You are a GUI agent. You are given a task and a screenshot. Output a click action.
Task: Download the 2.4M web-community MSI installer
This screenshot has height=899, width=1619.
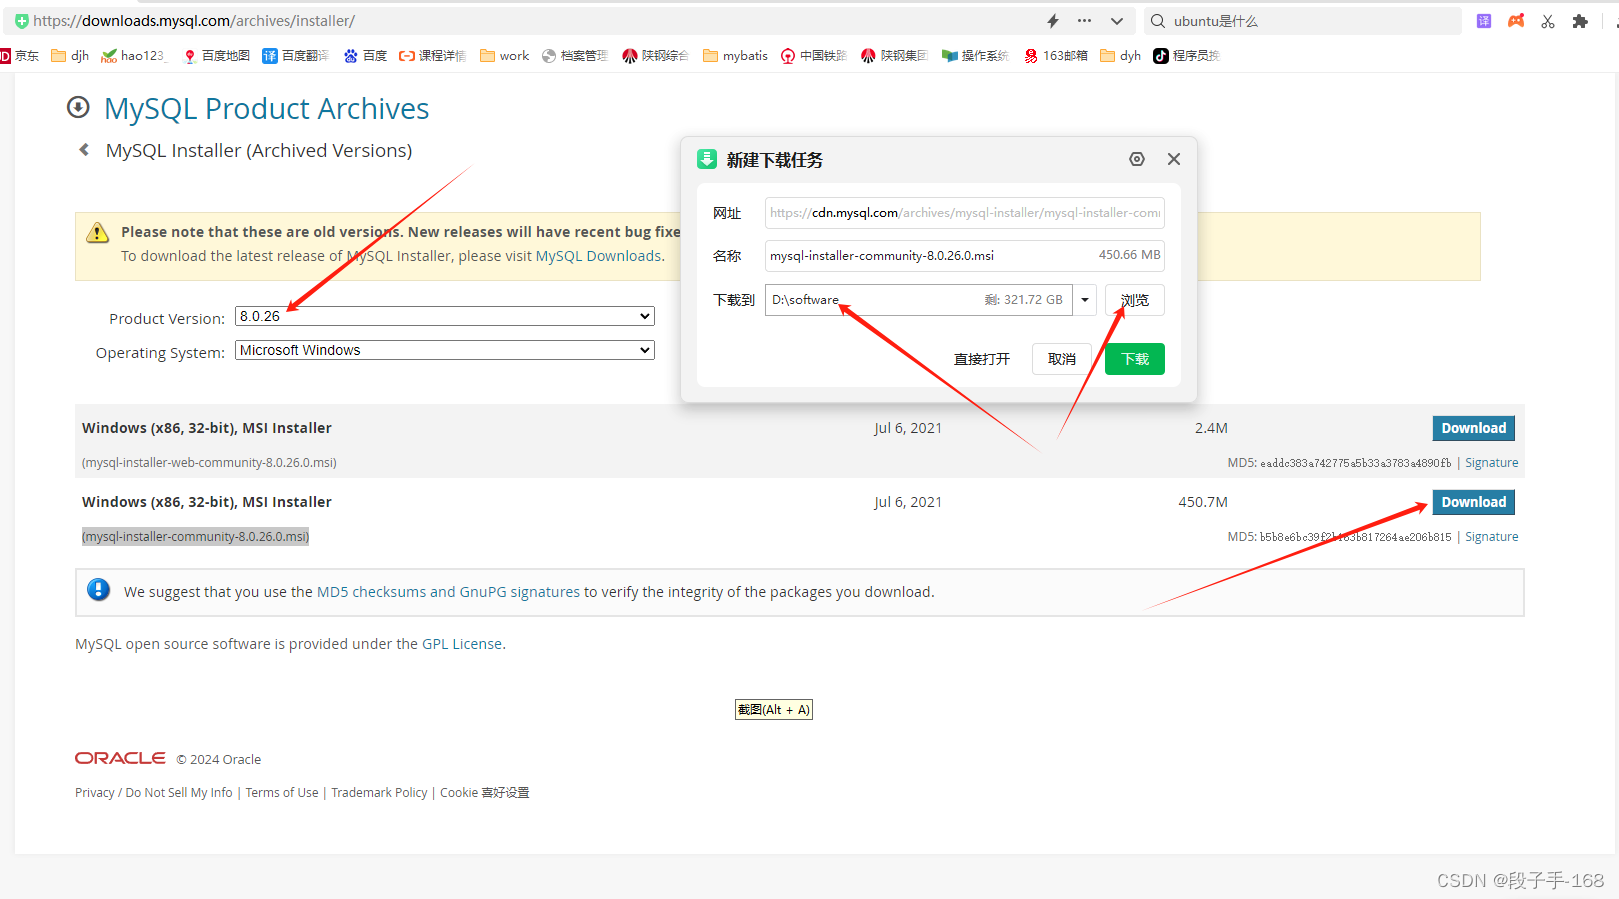point(1474,428)
